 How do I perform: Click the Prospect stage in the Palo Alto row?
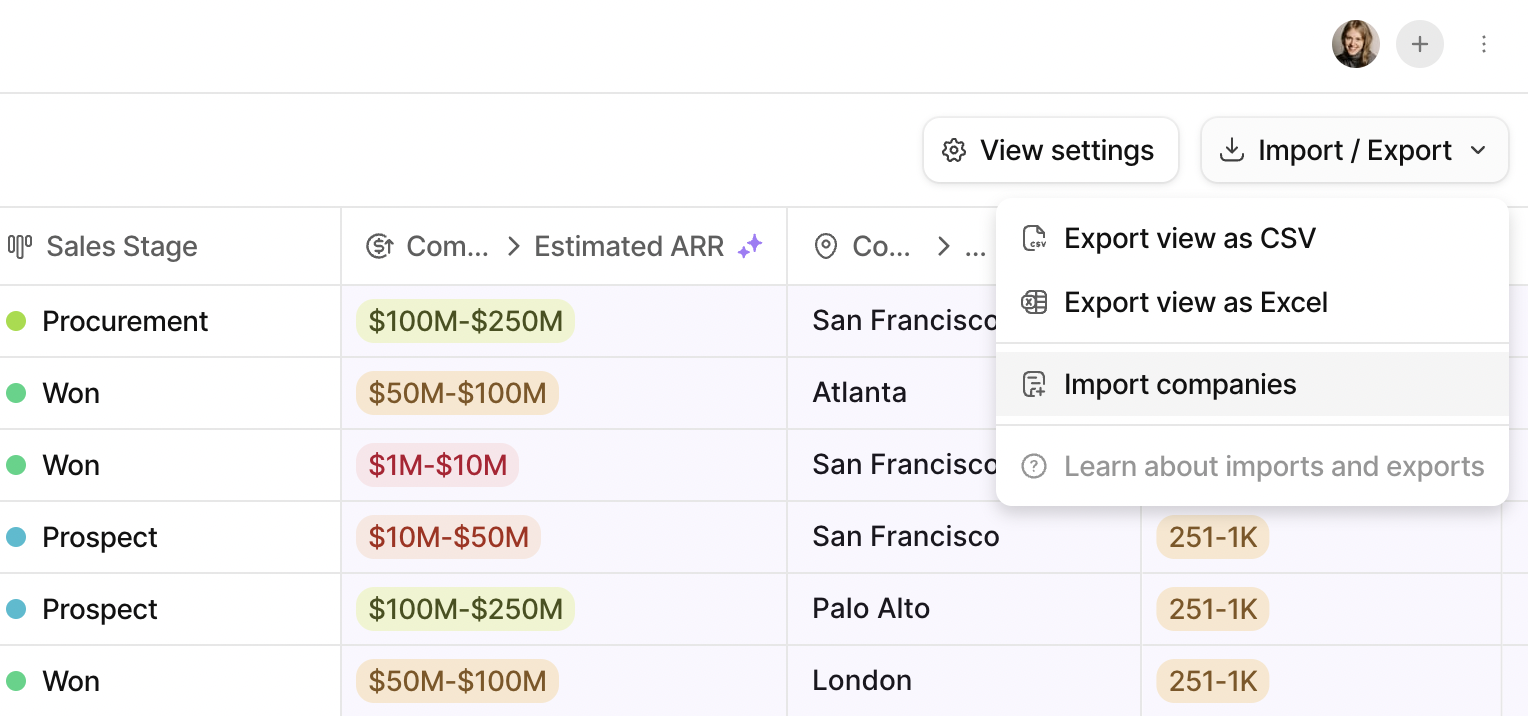100,609
